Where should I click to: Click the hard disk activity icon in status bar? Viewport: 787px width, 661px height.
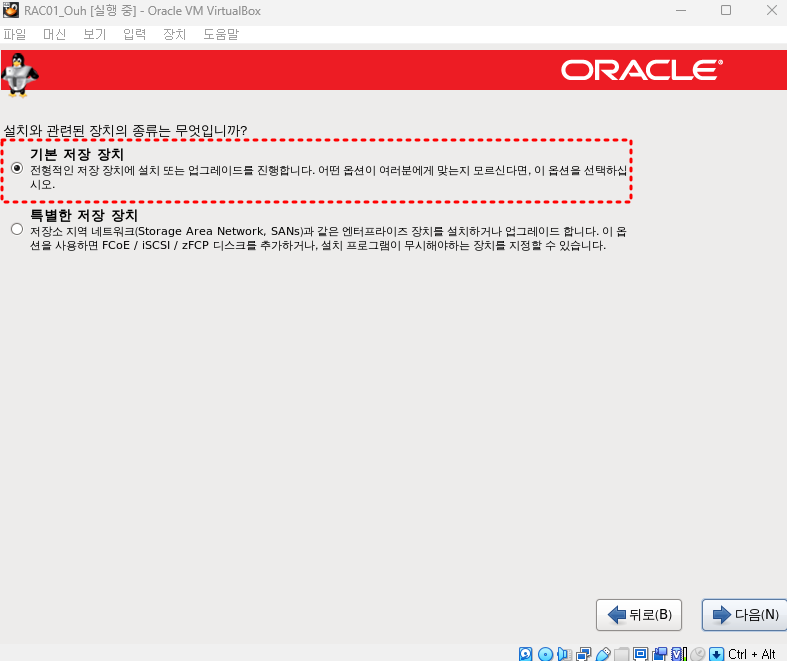pos(526,654)
